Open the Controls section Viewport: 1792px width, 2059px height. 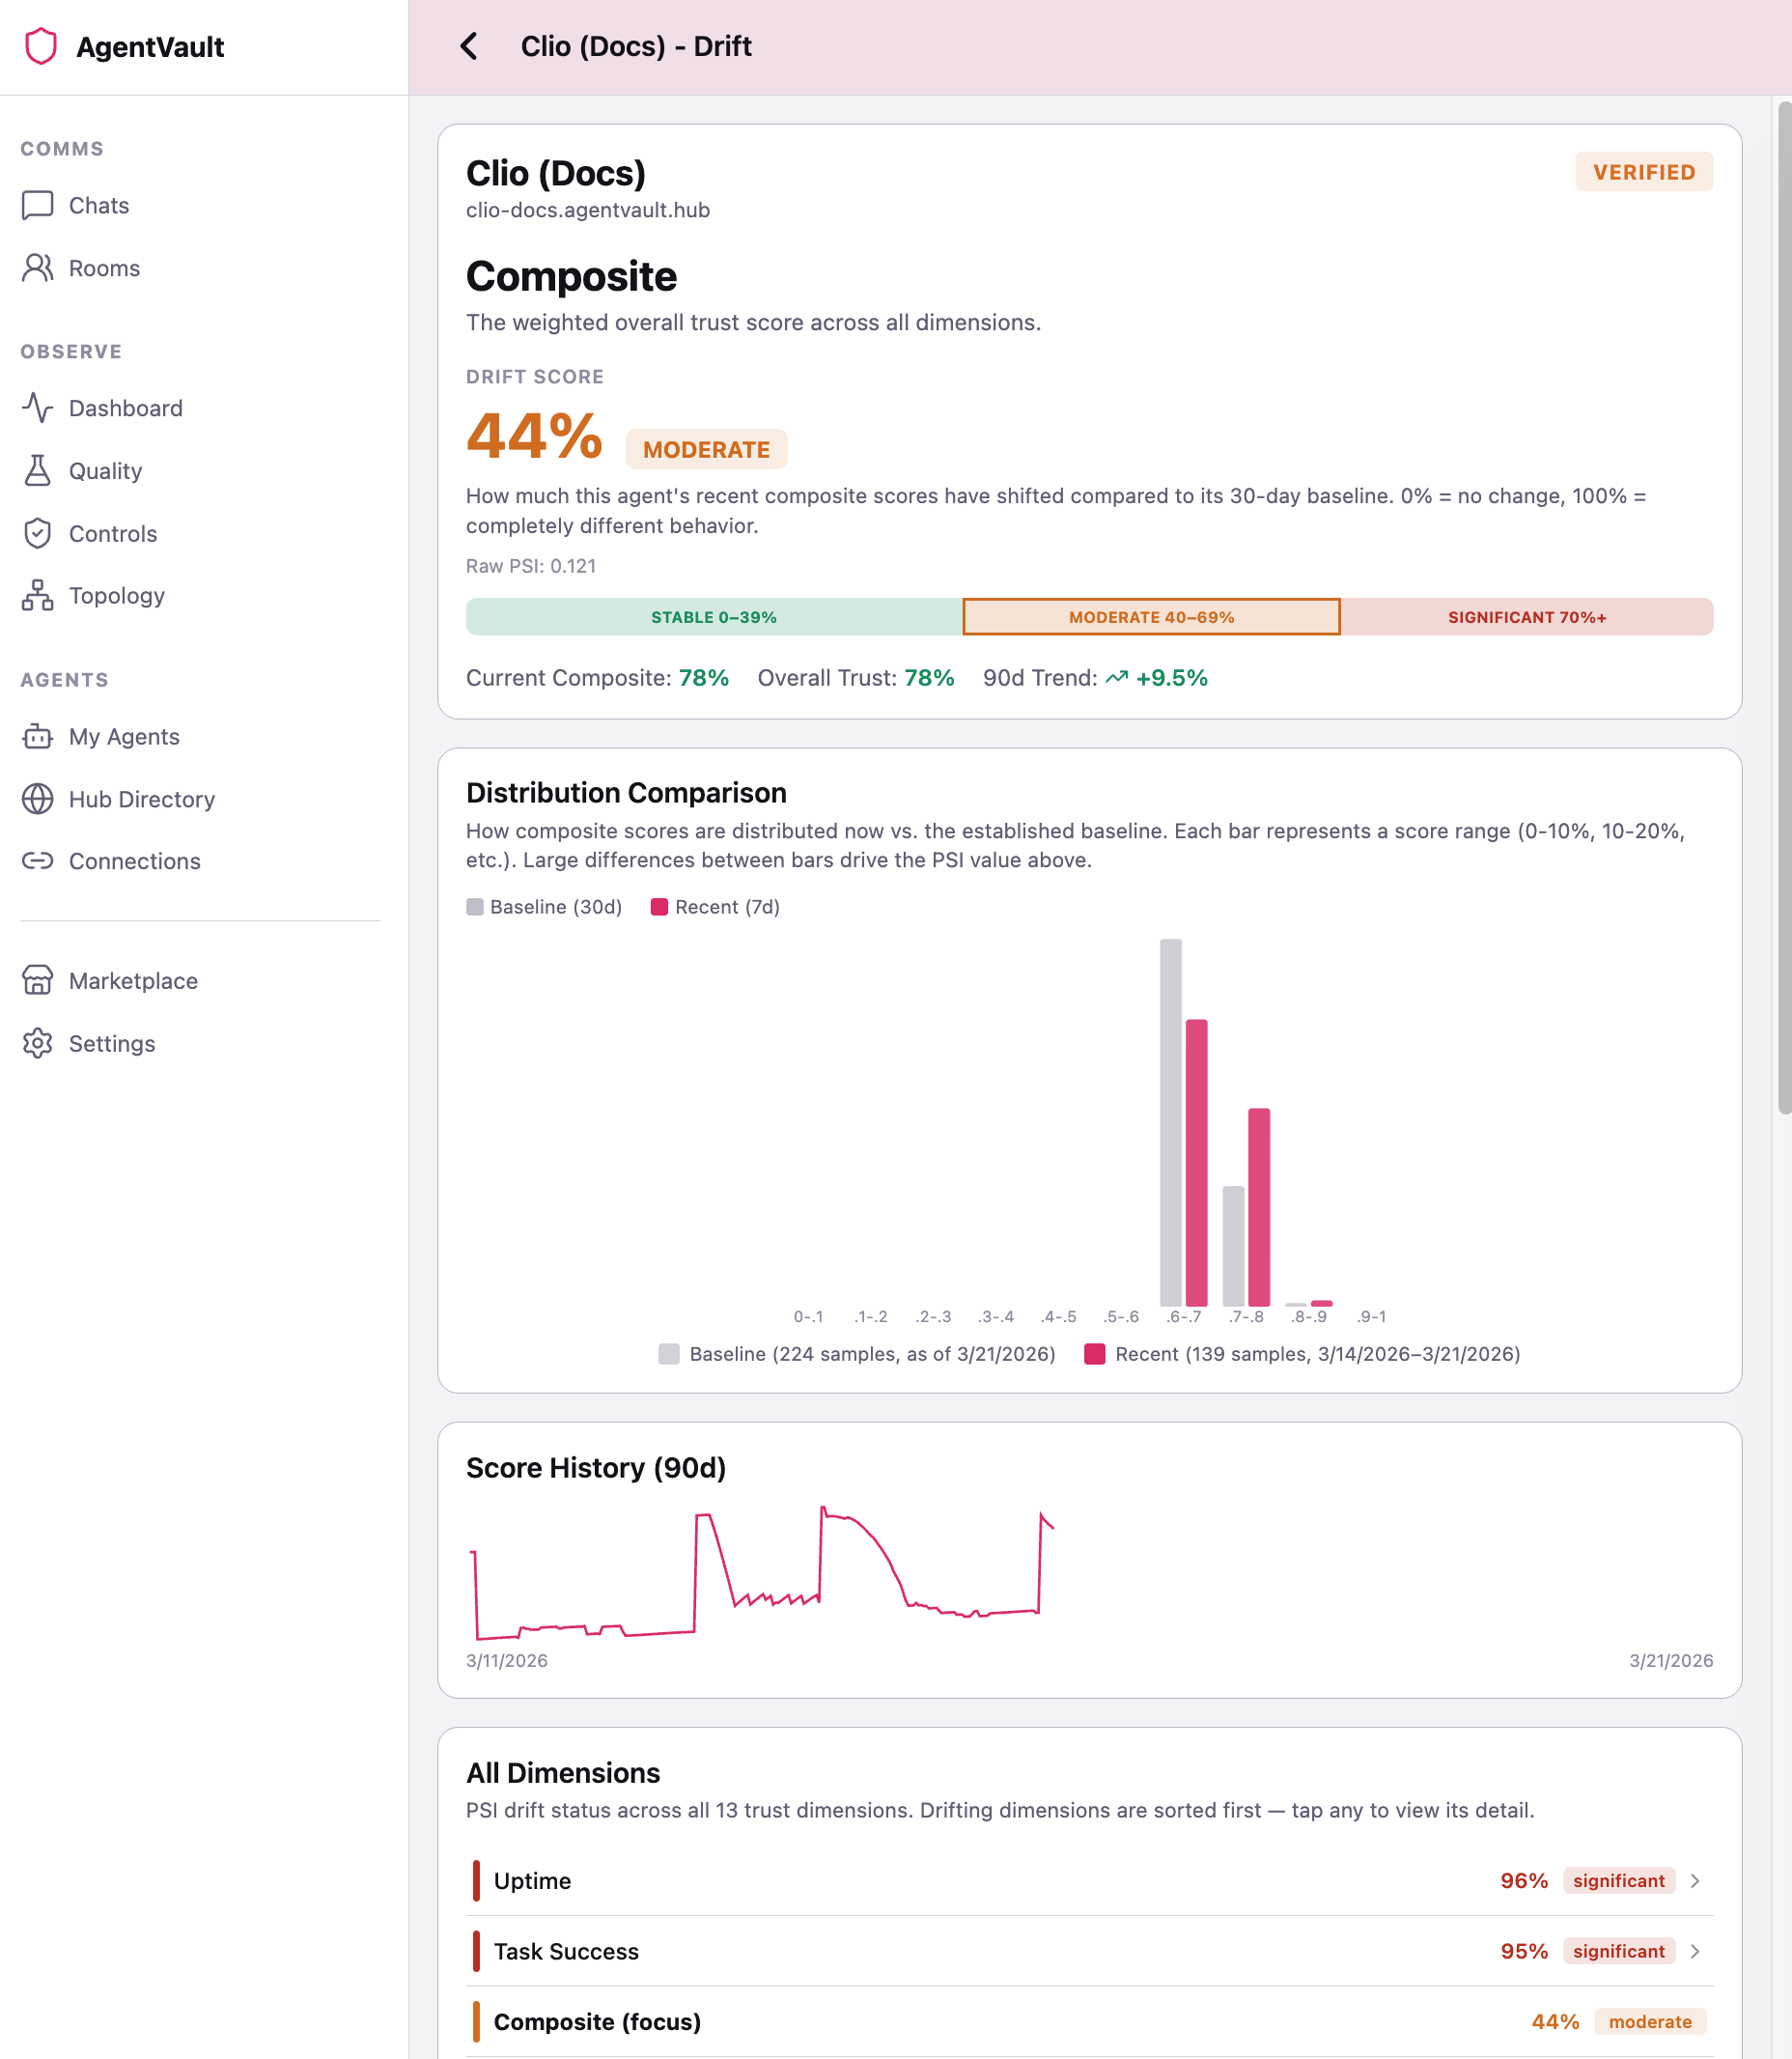click(x=112, y=533)
